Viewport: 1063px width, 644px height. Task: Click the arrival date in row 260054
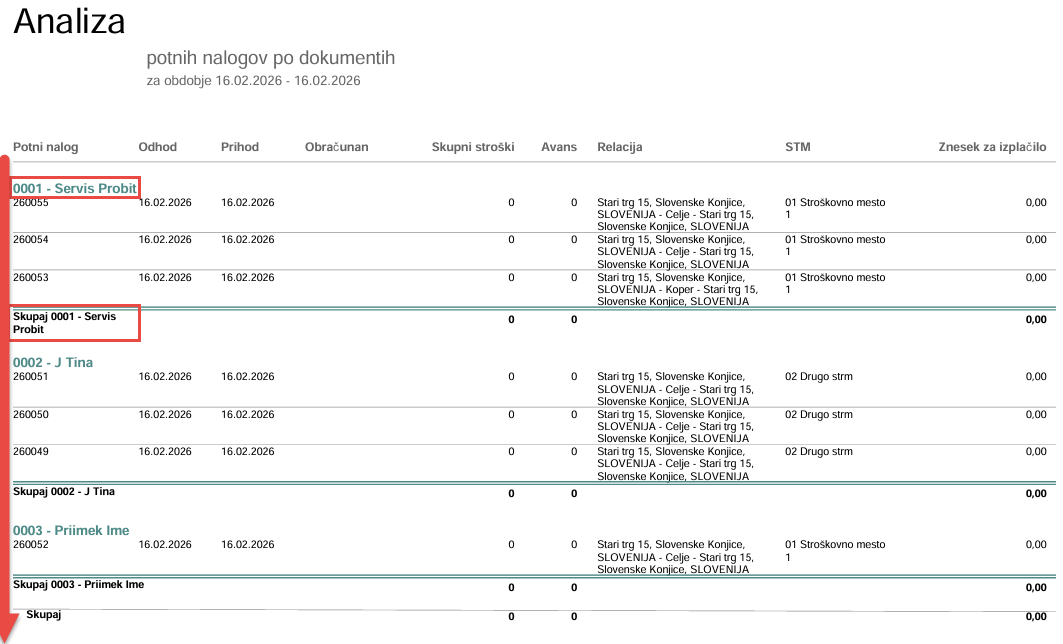click(247, 240)
